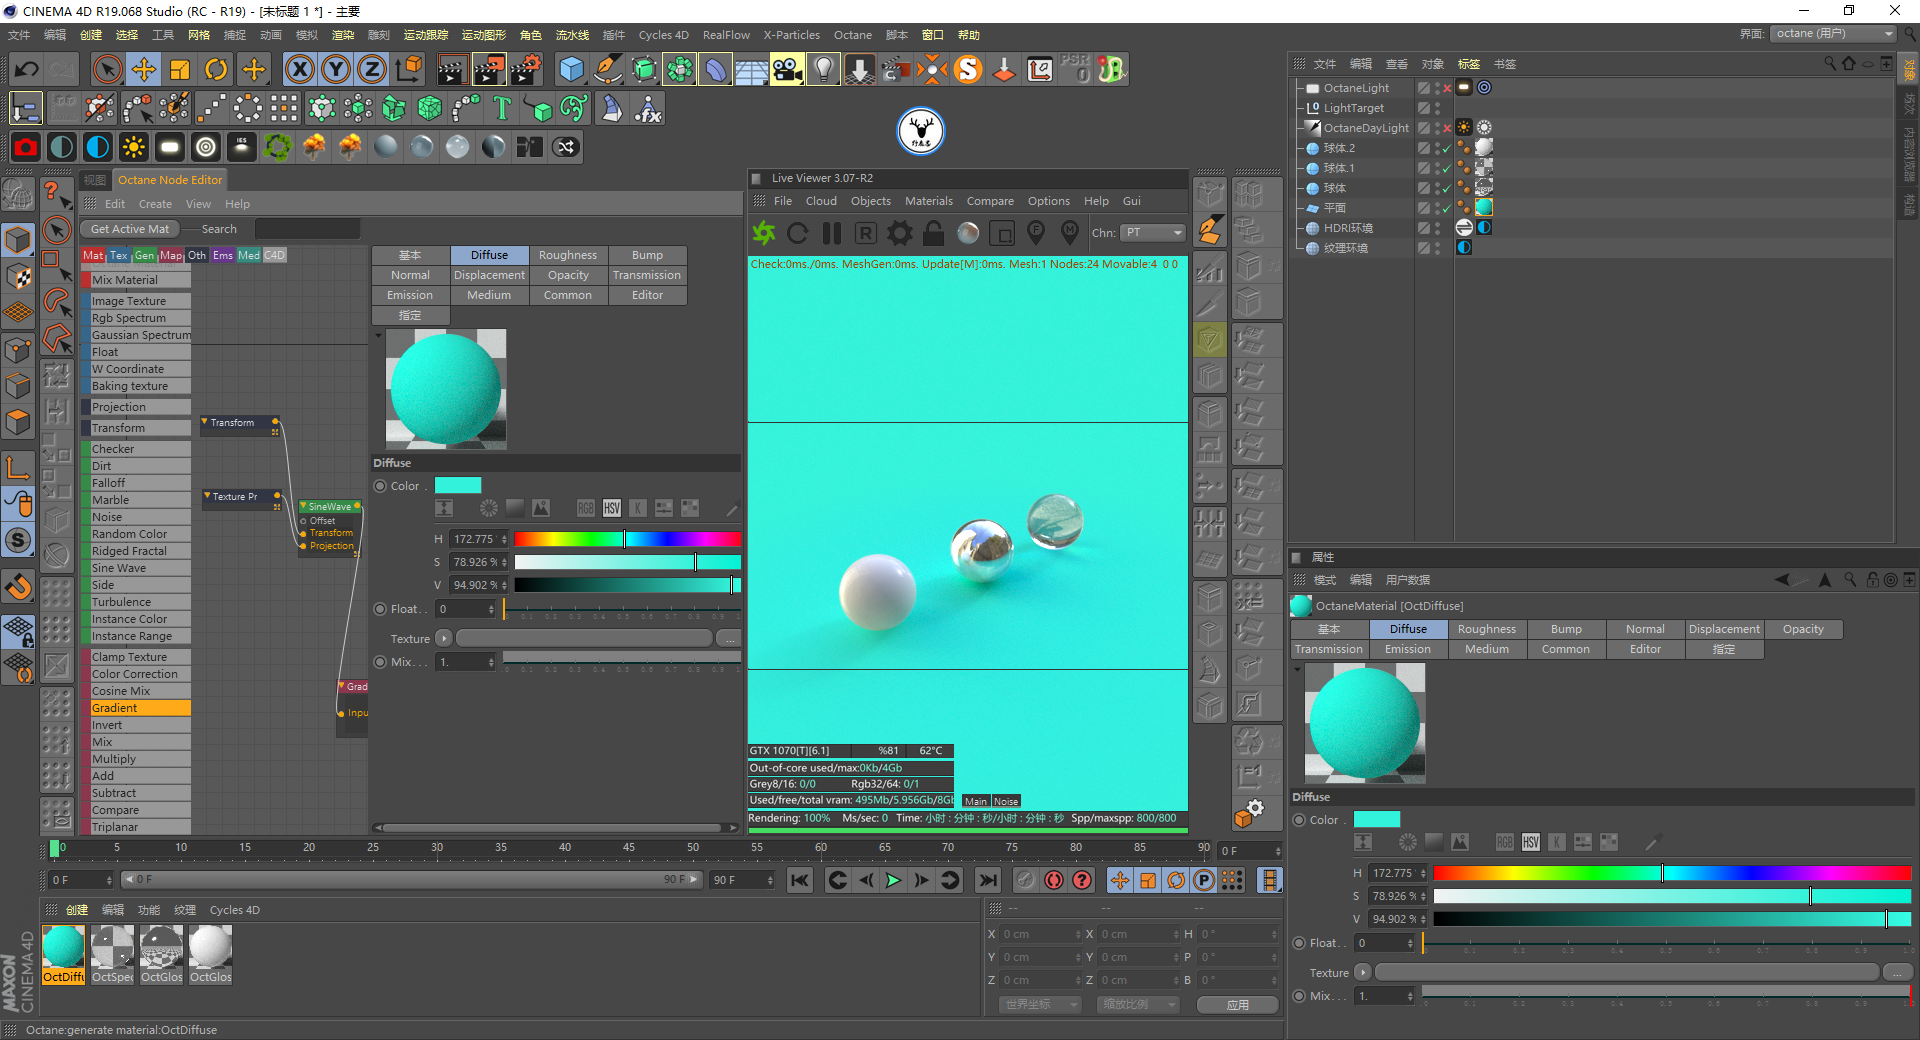Click Live Viewer send scene Octane logo
1920x1040 pixels.
764,233
